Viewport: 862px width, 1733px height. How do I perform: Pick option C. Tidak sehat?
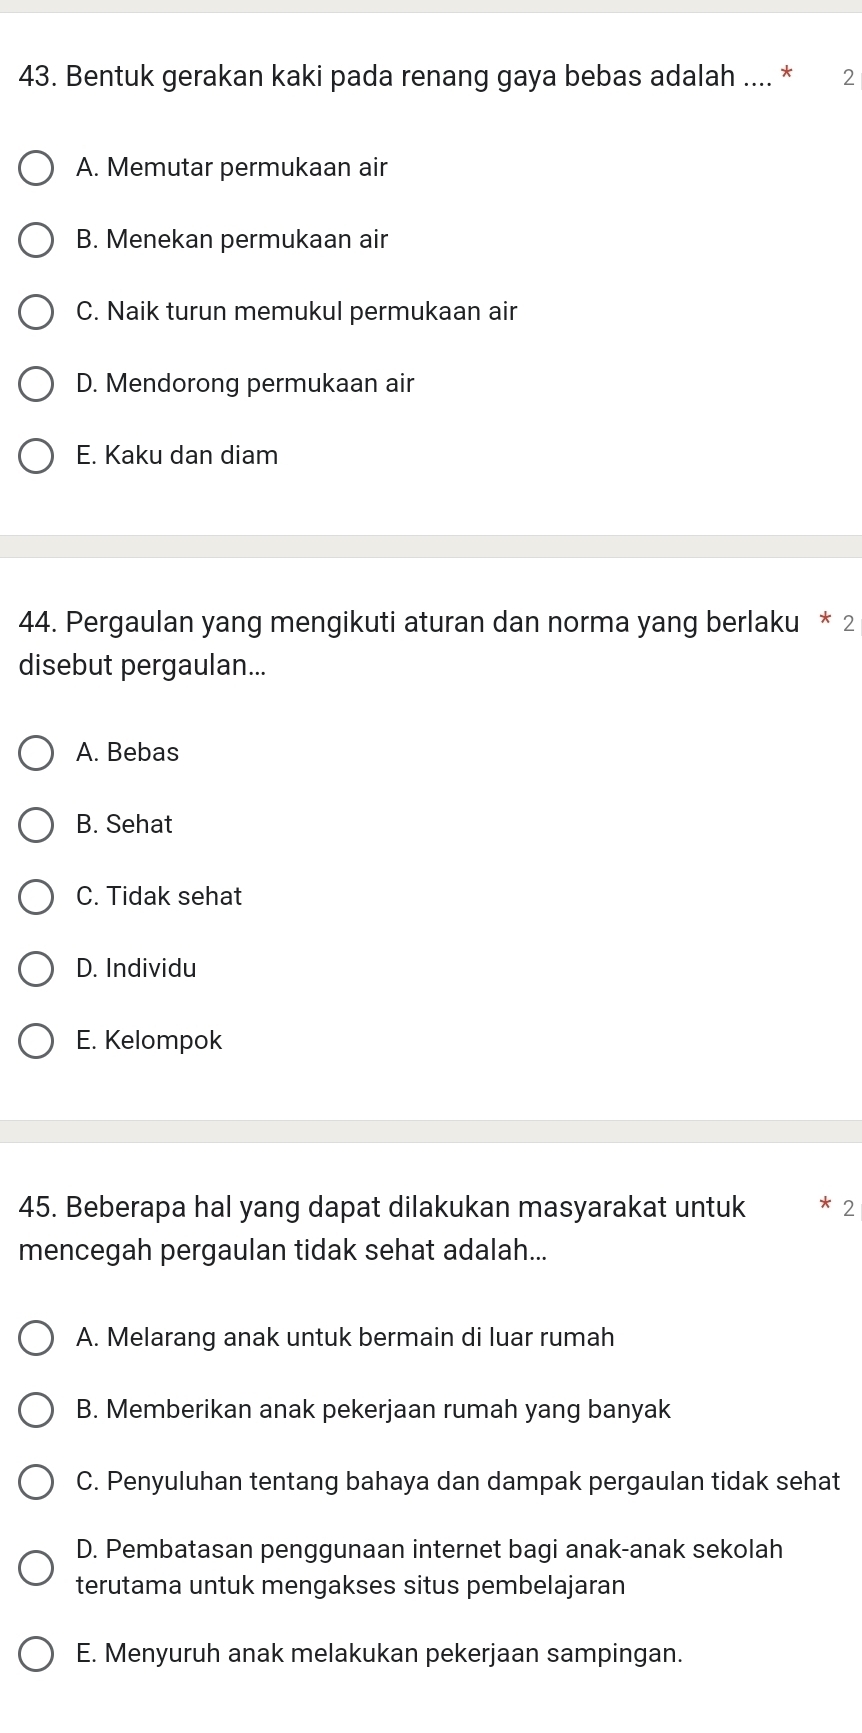pyautogui.click(x=37, y=897)
